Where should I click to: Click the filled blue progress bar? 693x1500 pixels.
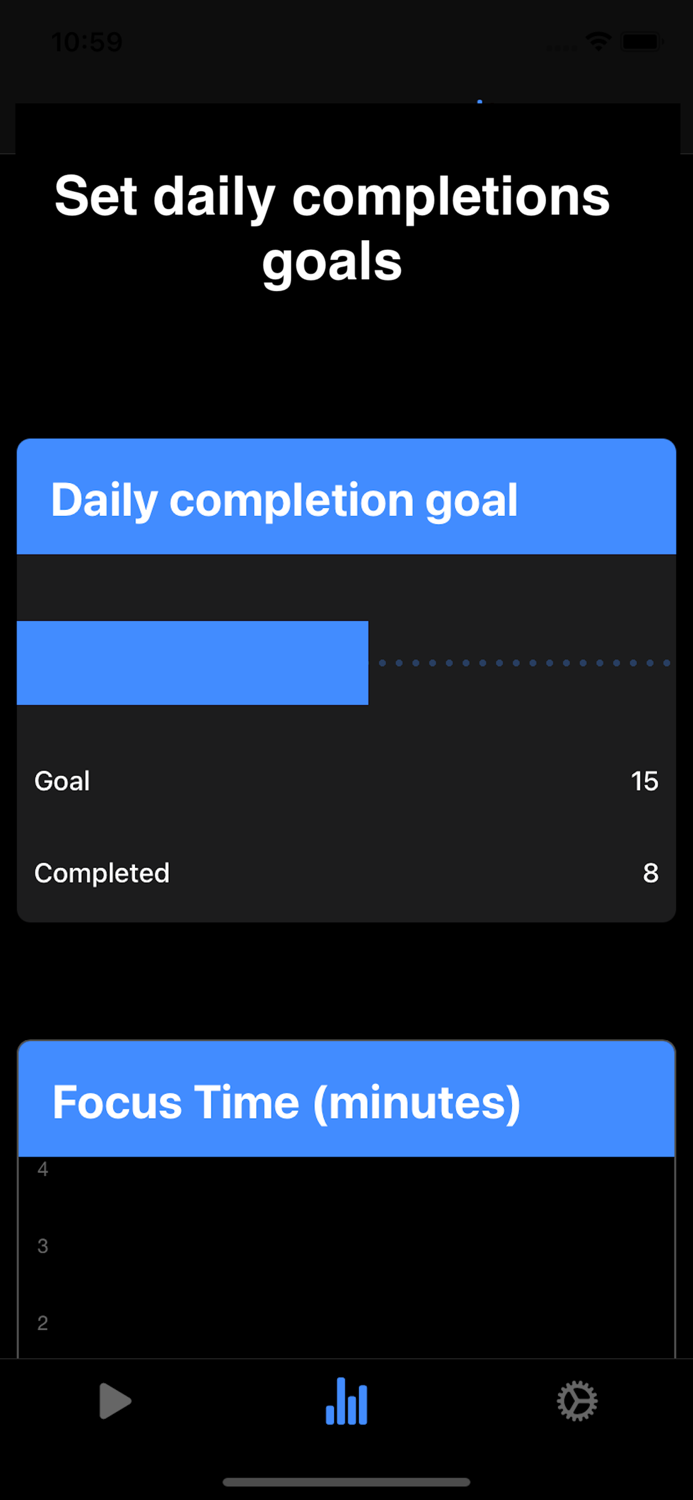coord(192,663)
